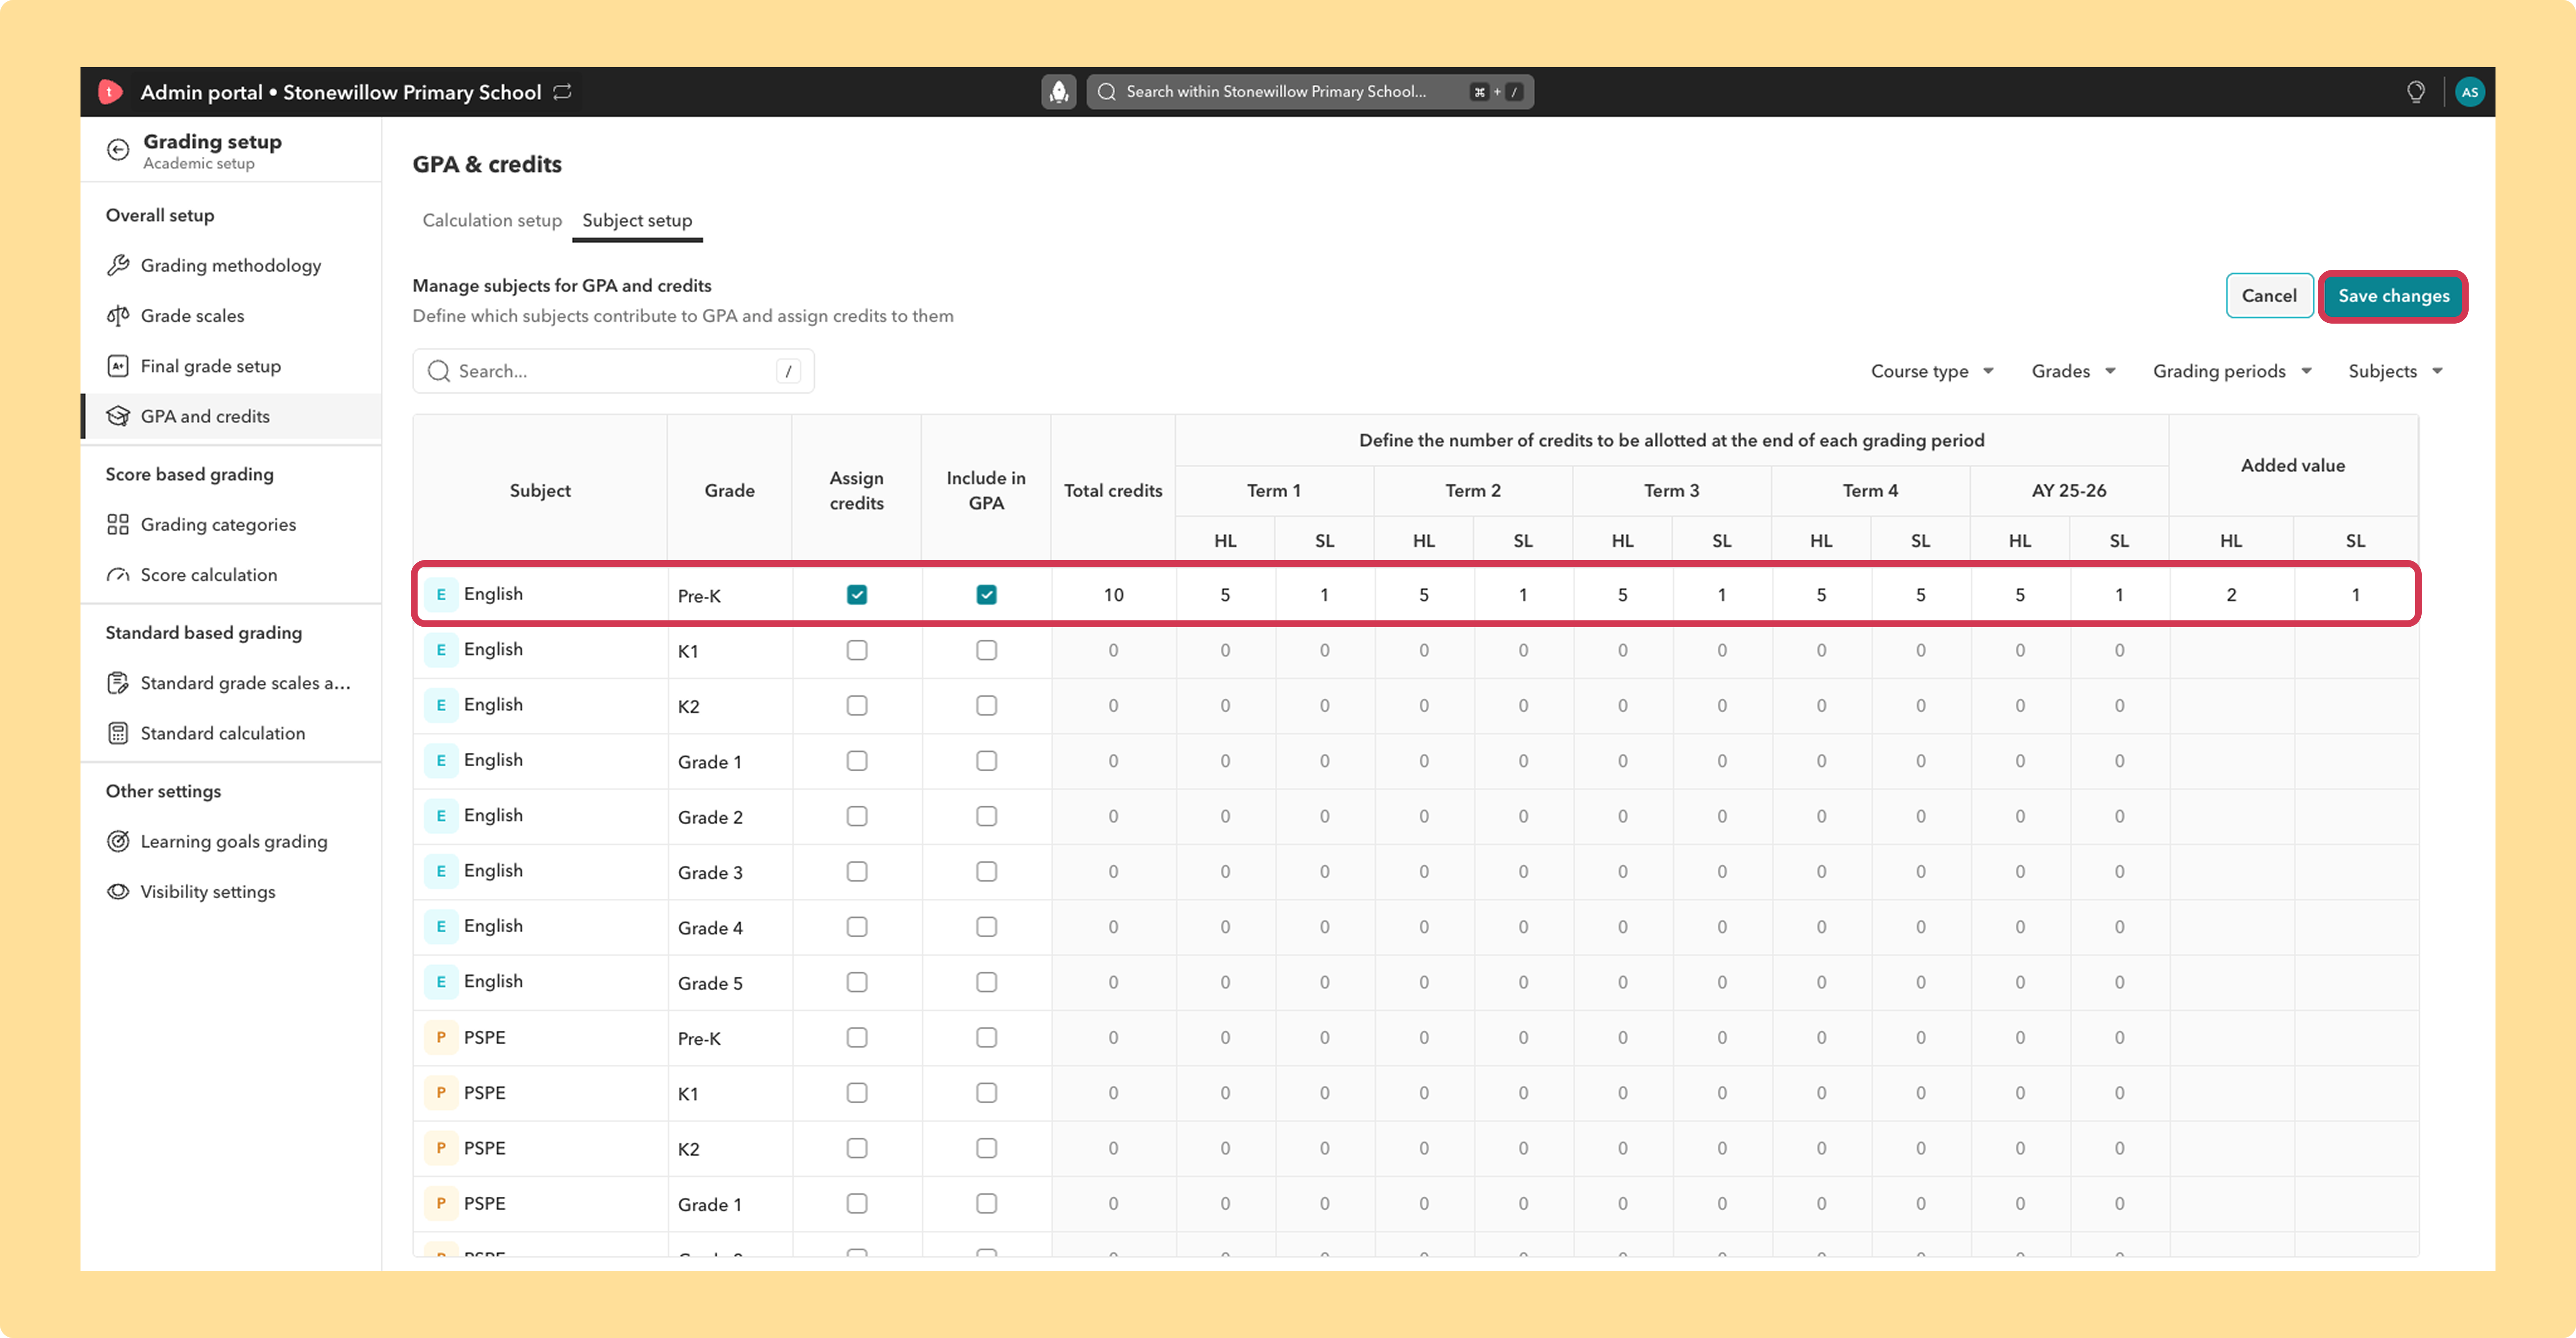Click the Term 1 column header

[1274, 491]
